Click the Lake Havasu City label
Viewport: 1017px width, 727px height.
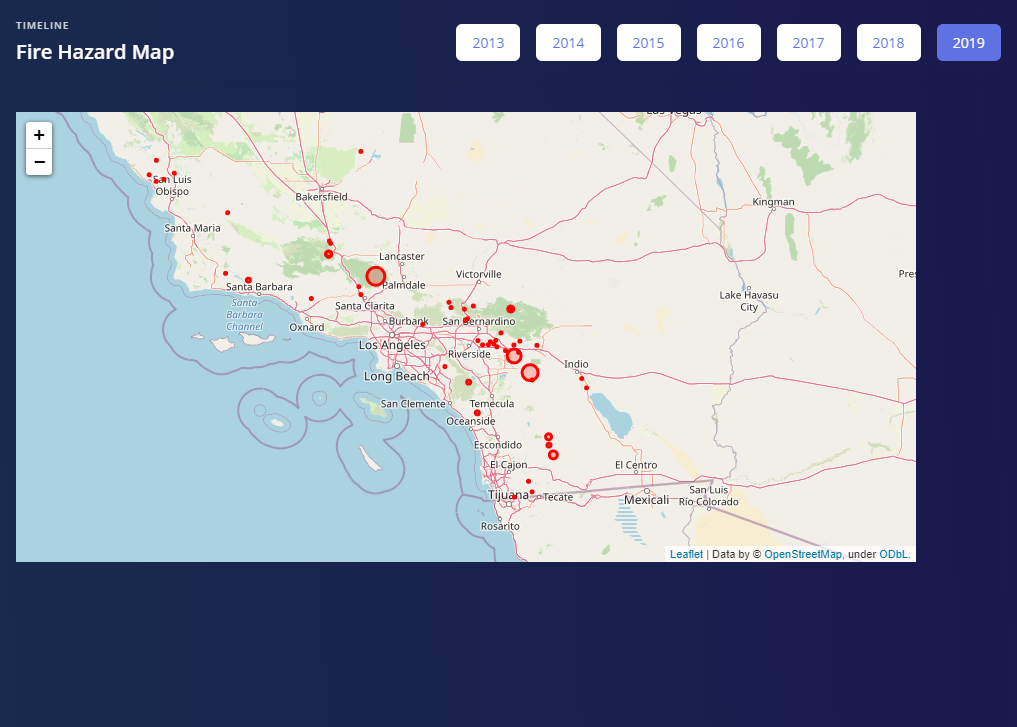coord(749,301)
